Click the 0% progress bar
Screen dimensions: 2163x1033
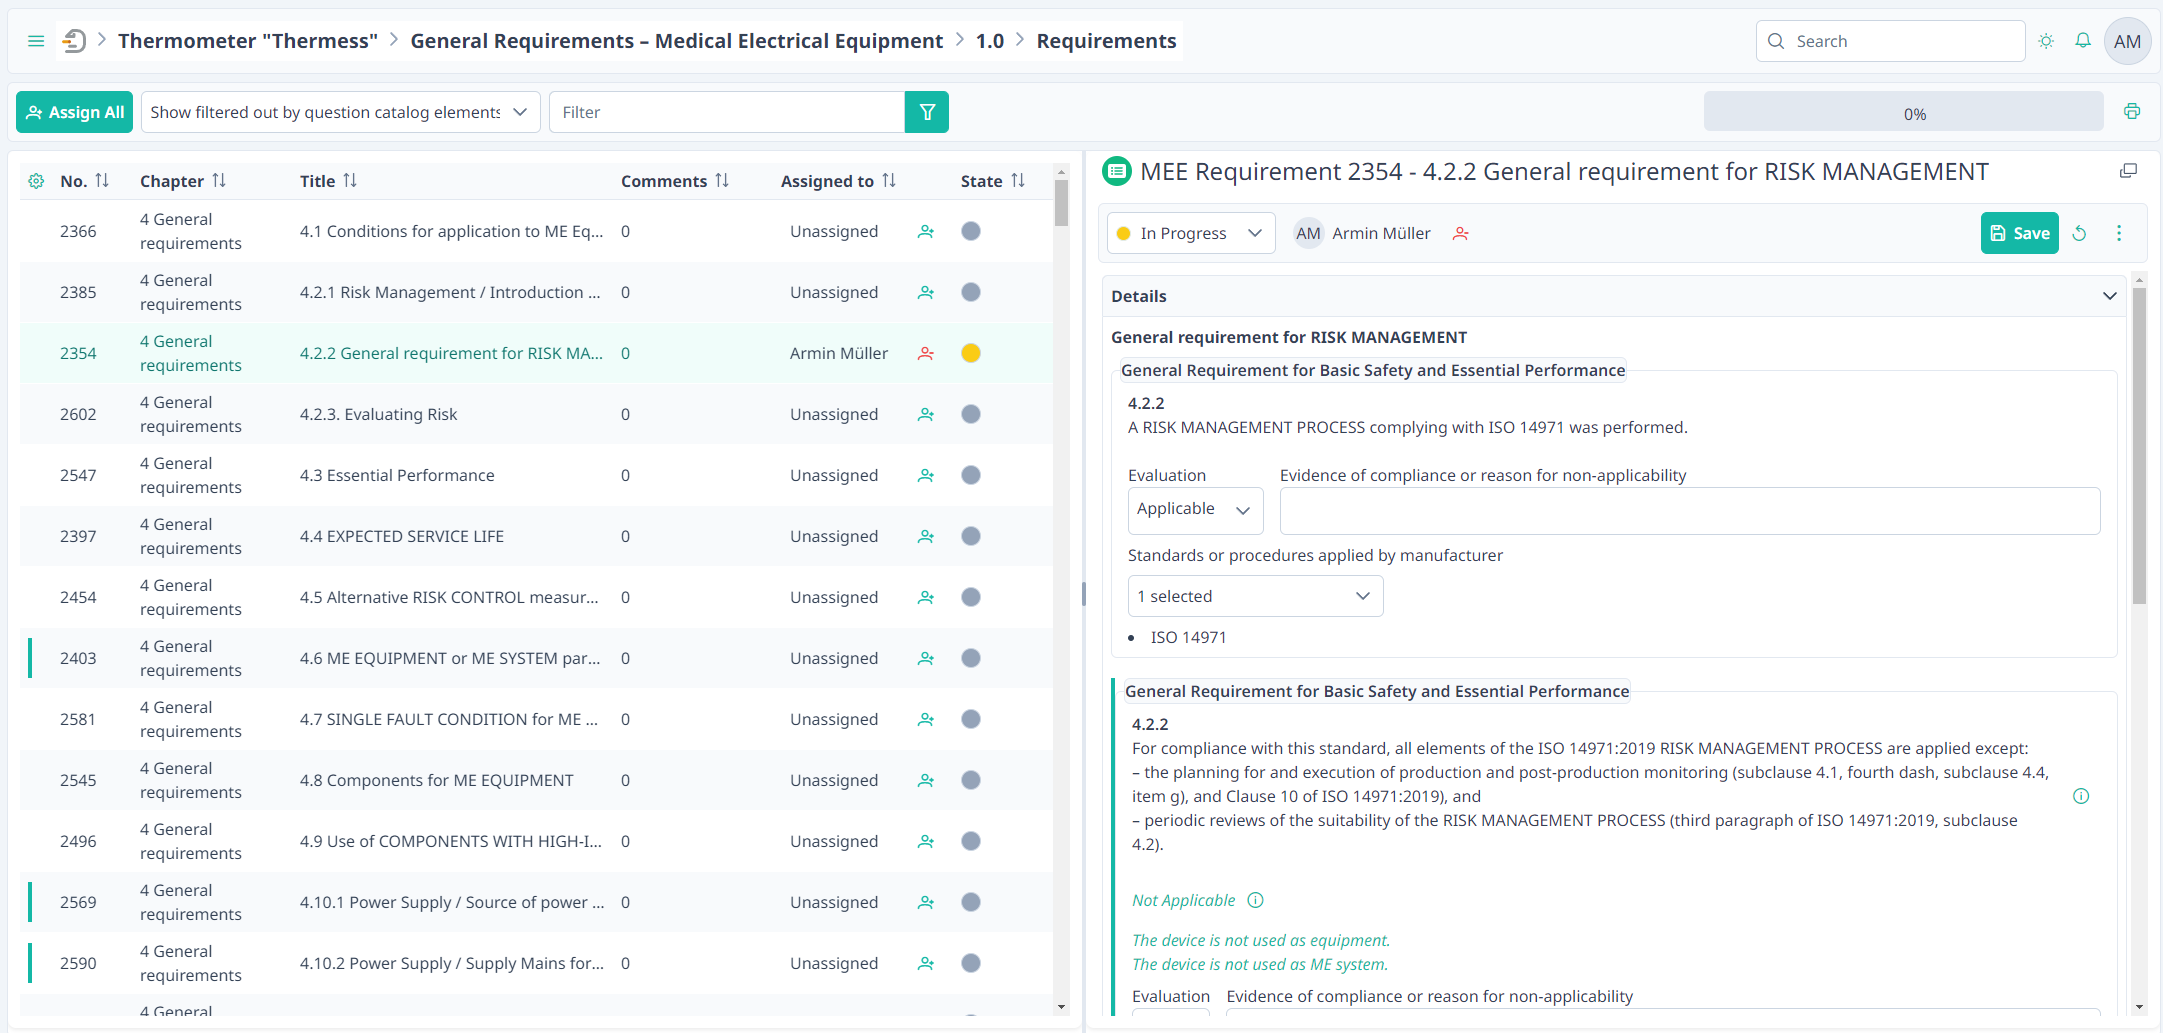[x=1903, y=112]
